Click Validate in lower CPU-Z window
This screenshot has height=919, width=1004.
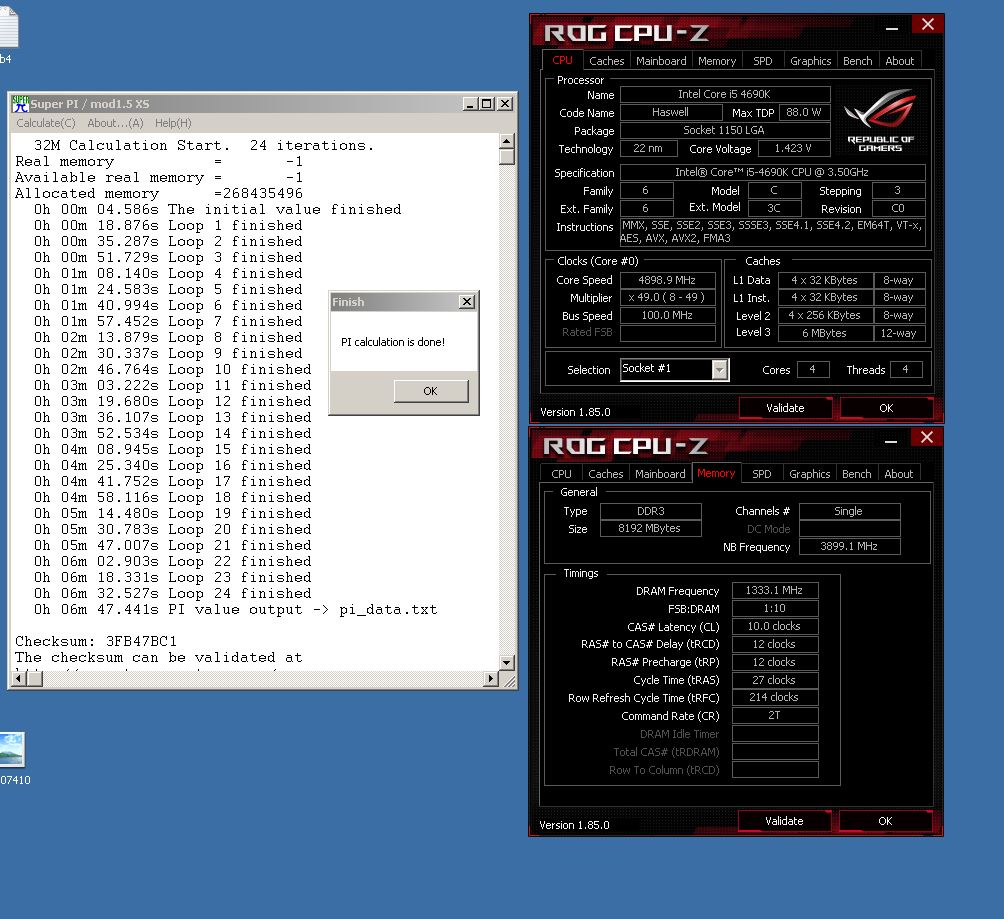pyautogui.click(x=784, y=821)
